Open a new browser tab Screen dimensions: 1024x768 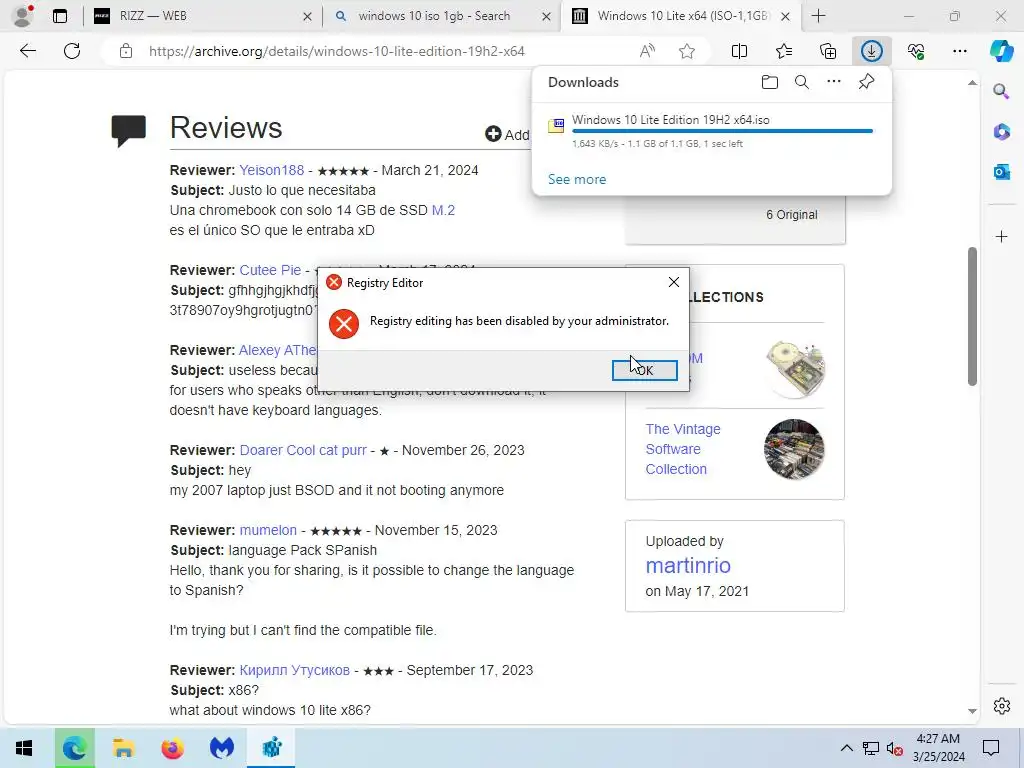click(x=818, y=16)
